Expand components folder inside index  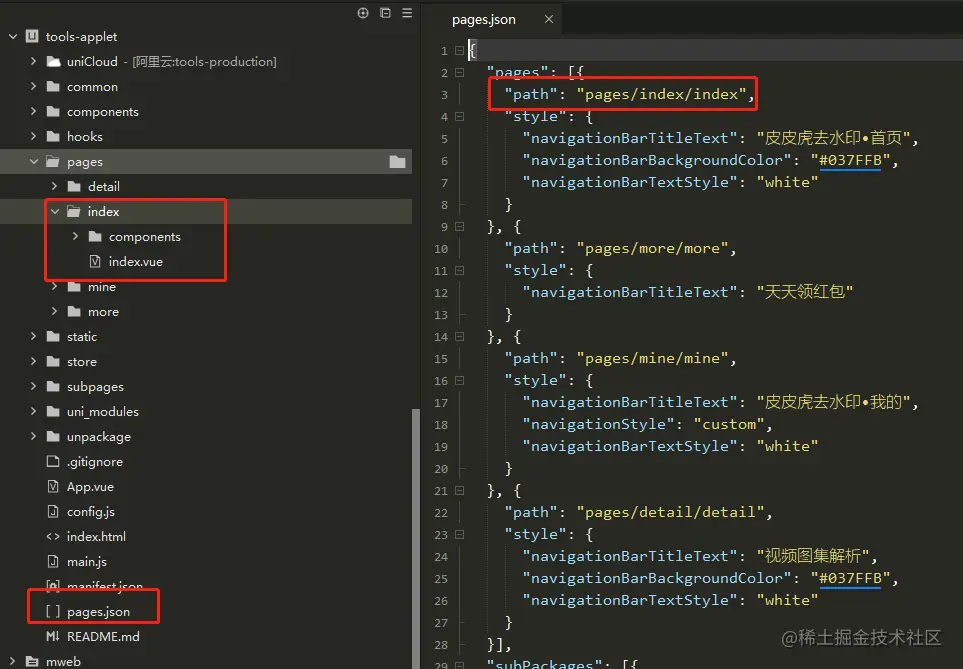(75, 237)
